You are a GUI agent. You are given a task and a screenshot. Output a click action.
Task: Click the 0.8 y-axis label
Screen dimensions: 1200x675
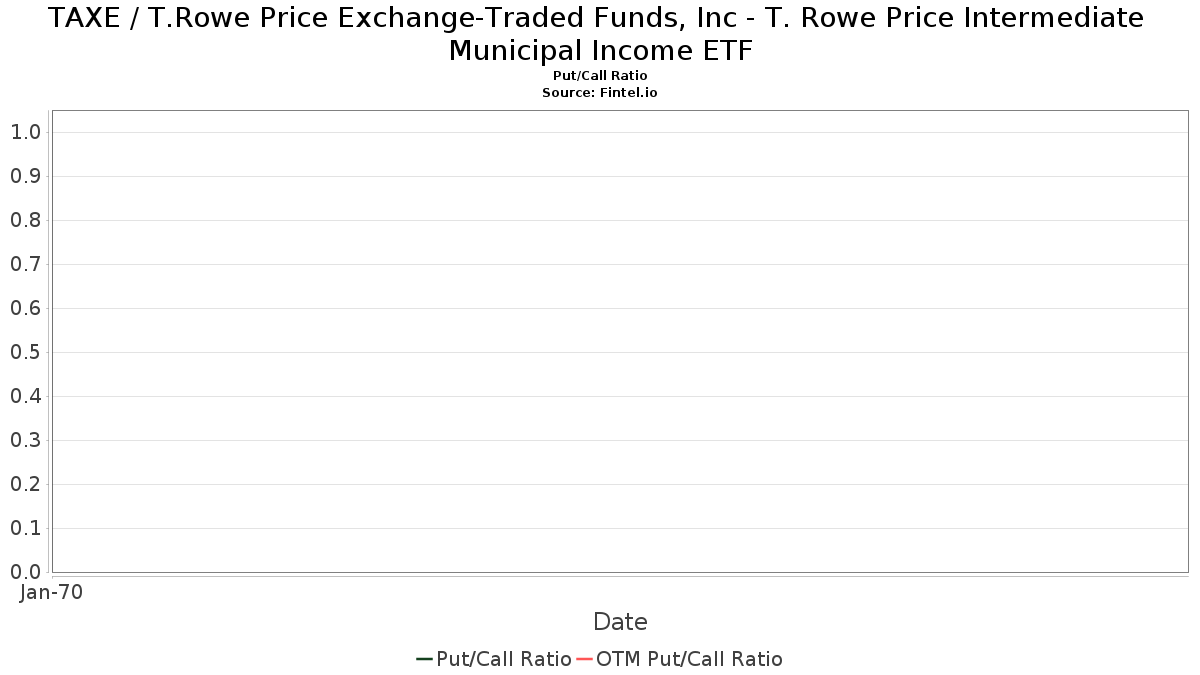pyautogui.click(x=26, y=220)
